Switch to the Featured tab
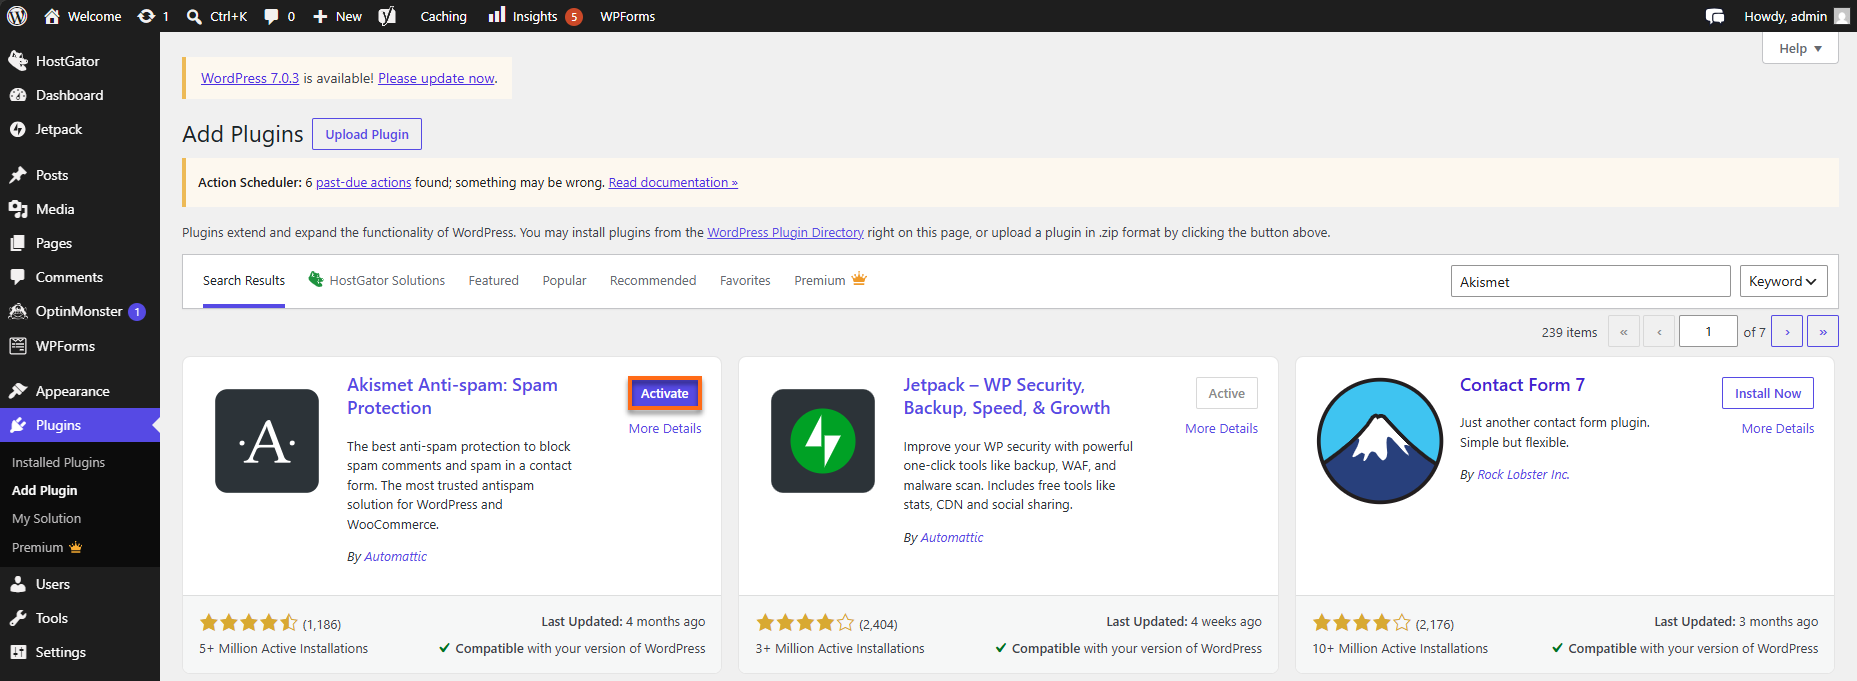1857x681 pixels. [x=494, y=281]
